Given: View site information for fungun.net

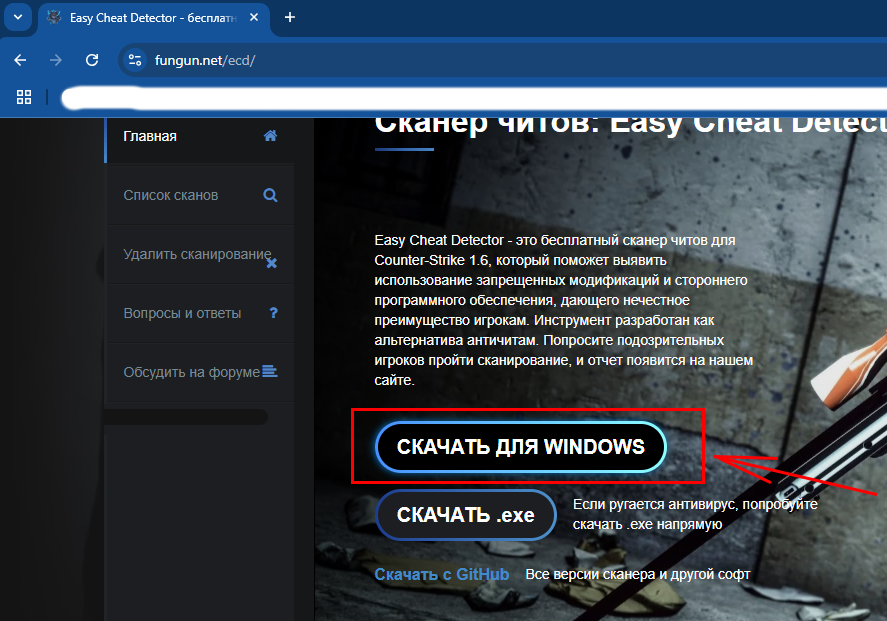Looking at the screenshot, I should (135, 60).
